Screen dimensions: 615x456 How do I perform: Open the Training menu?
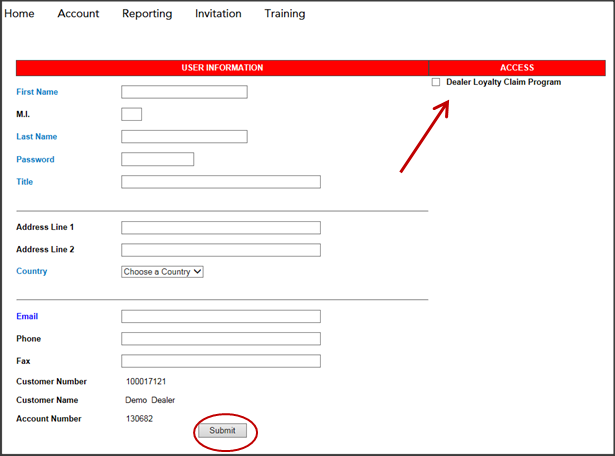285,14
